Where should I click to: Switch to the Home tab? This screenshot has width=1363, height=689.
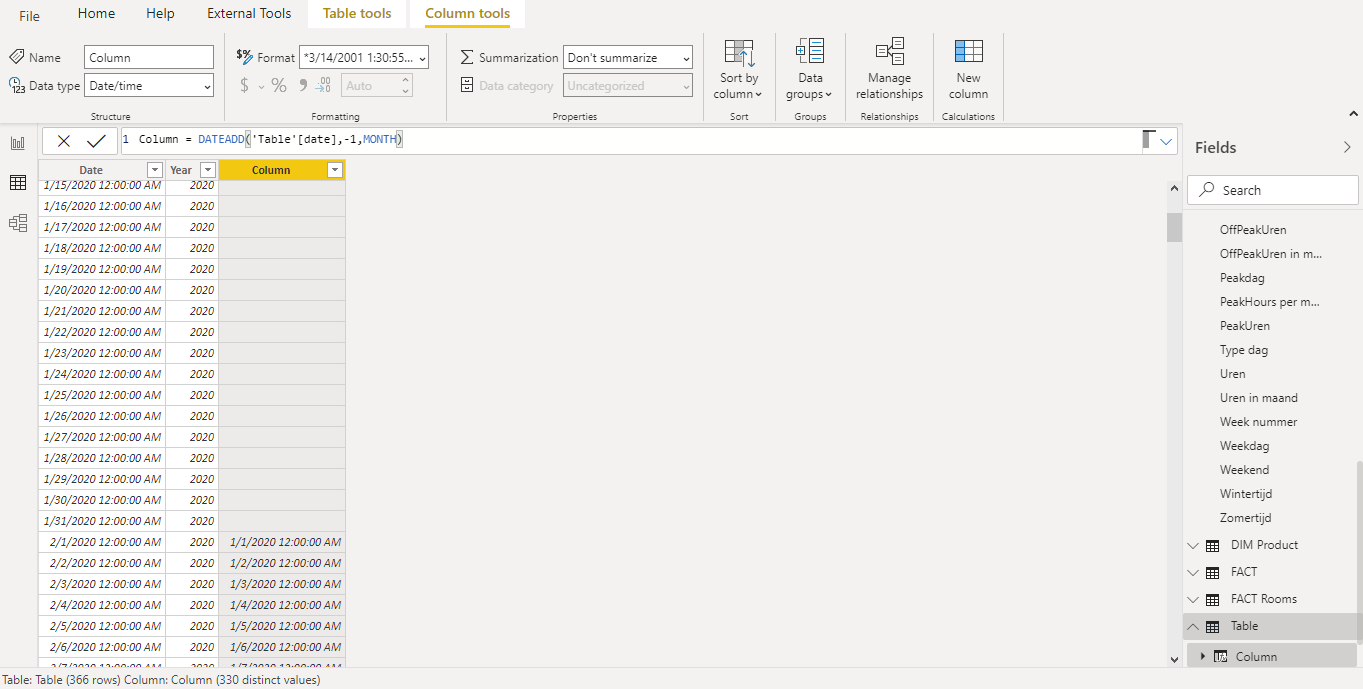[96, 13]
